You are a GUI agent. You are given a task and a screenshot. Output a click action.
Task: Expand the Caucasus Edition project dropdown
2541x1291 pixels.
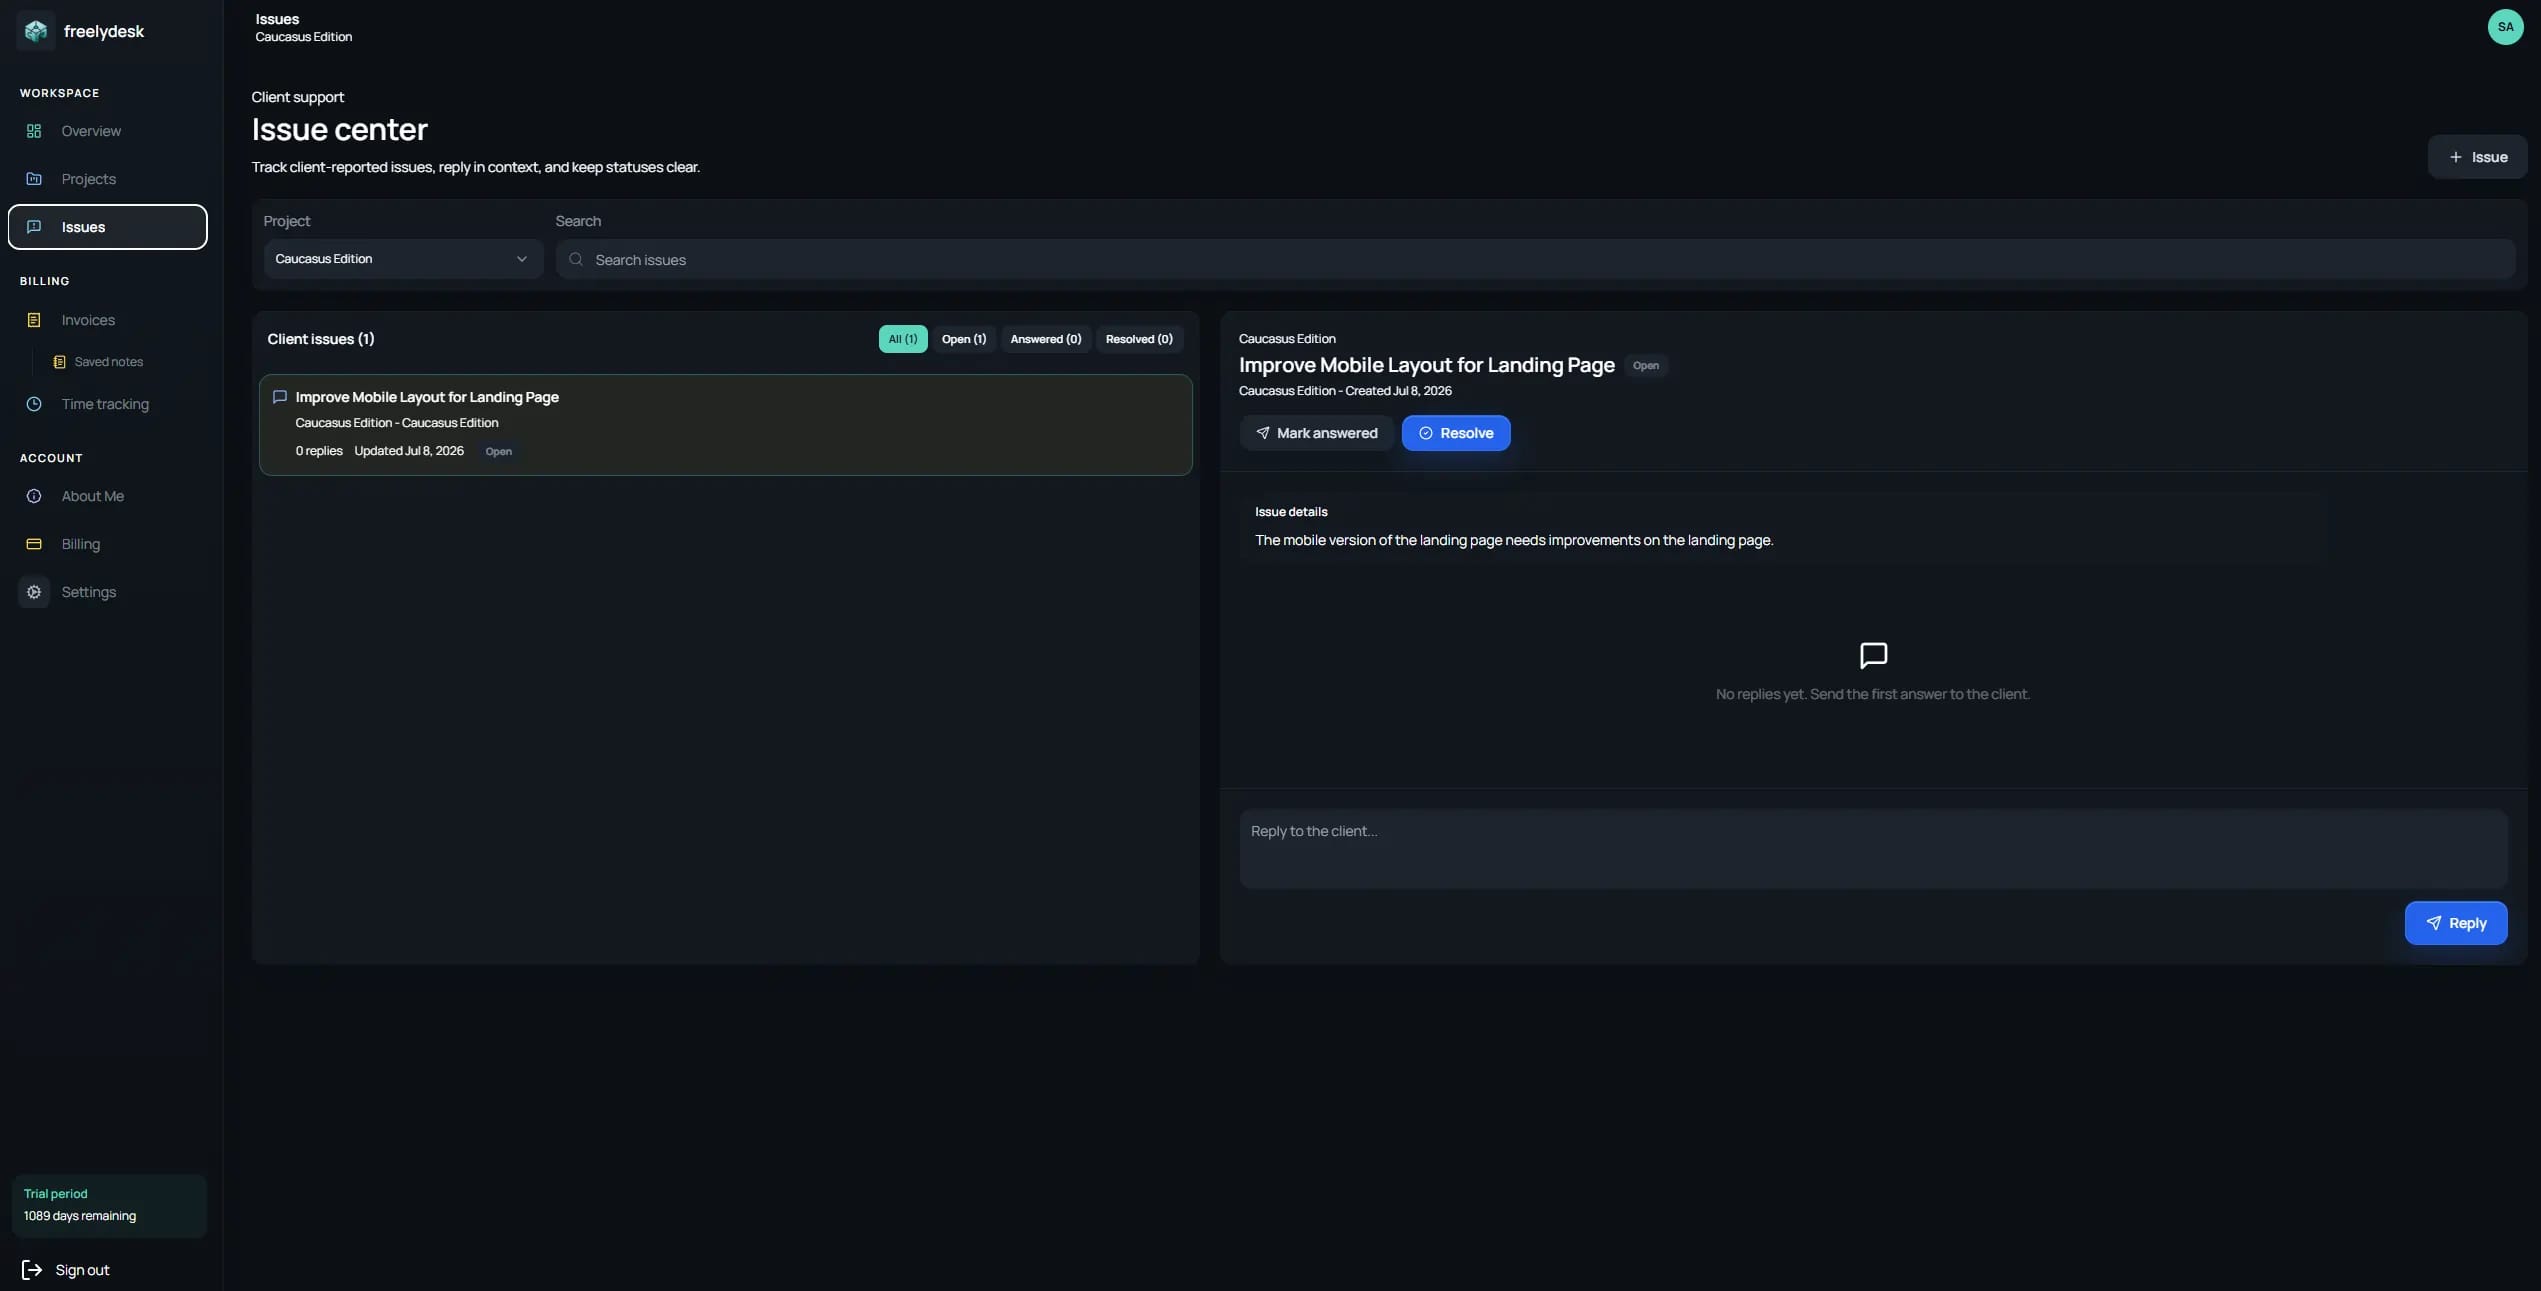click(x=403, y=259)
